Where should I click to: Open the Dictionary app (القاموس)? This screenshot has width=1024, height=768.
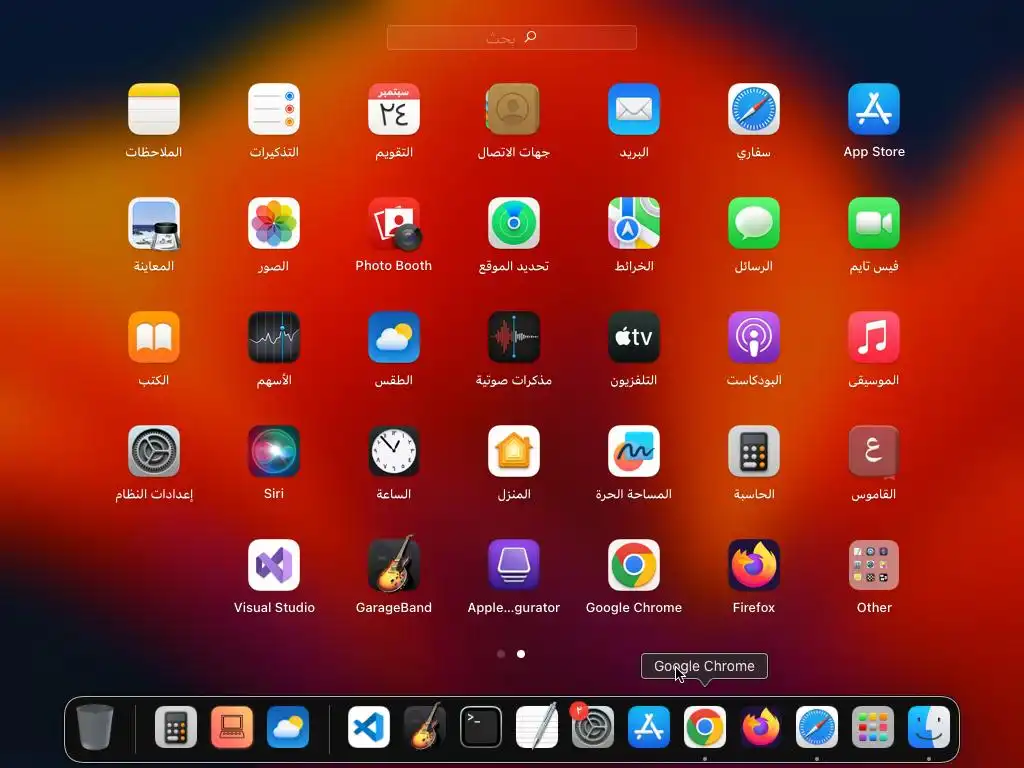pos(874,451)
